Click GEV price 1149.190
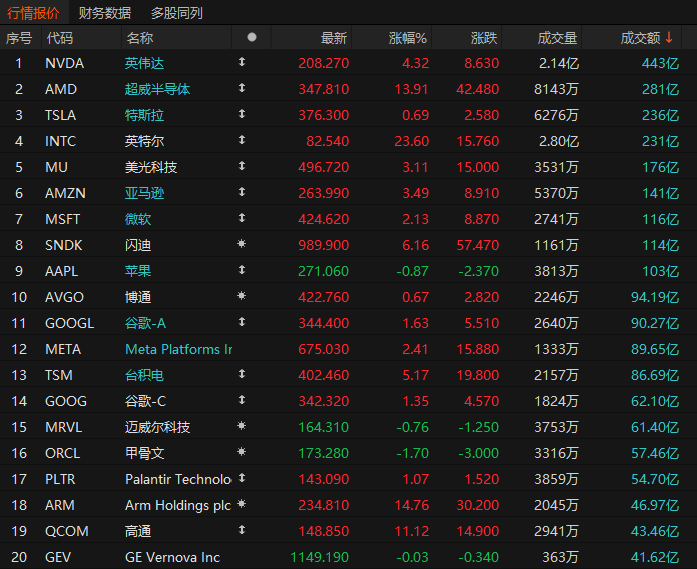Viewport: 697px width, 569px height. tap(320, 557)
